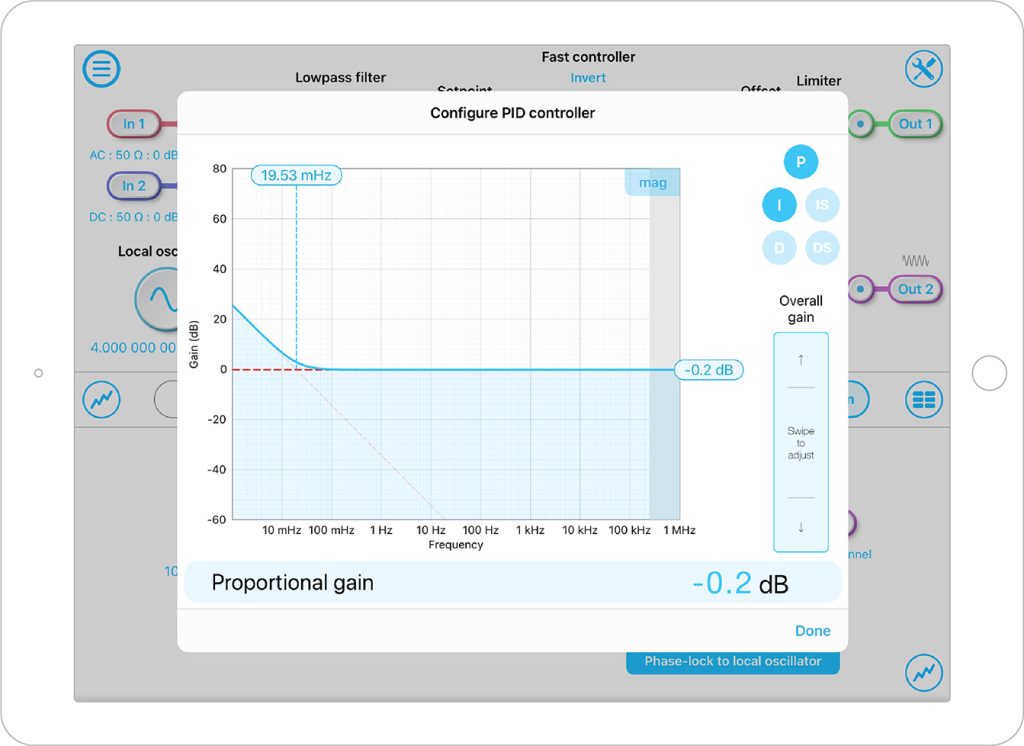Click Phase-lock to local oscillator
Image resolution: width=1024 pixels, height=746 pixels.
tap(732, 661)
